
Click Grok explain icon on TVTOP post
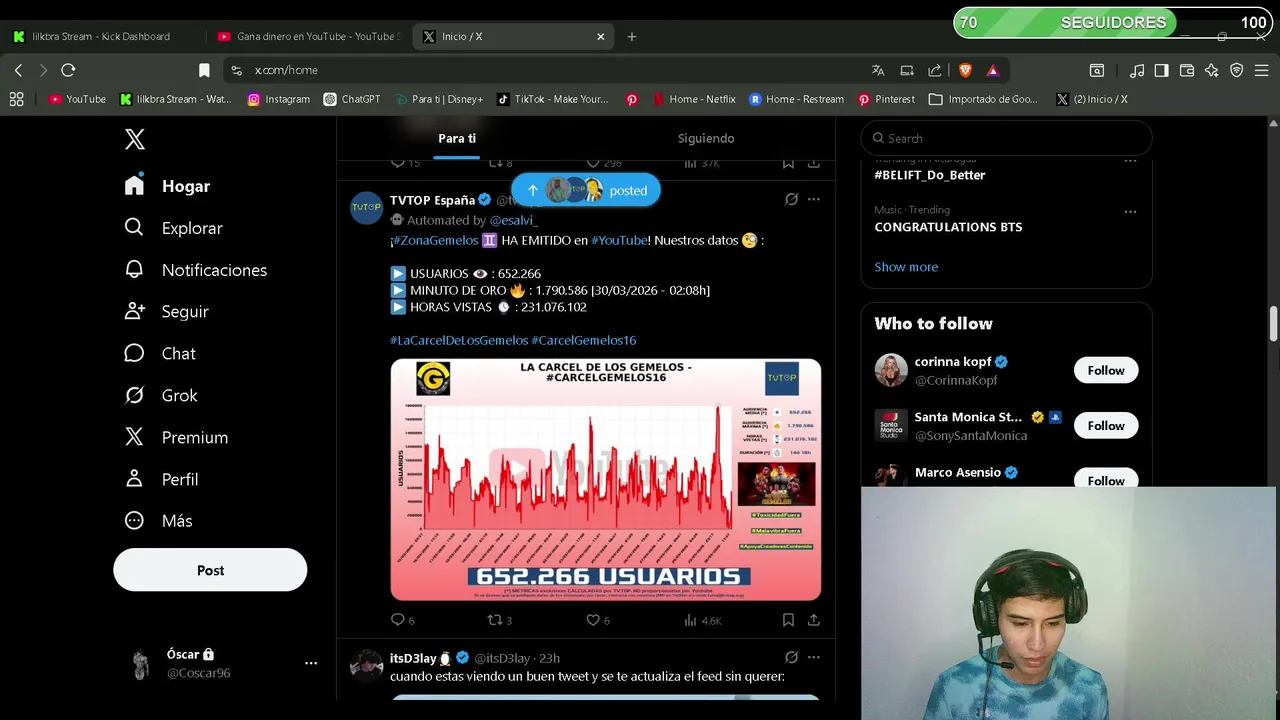pyautogui.click(x=791, y=200)
